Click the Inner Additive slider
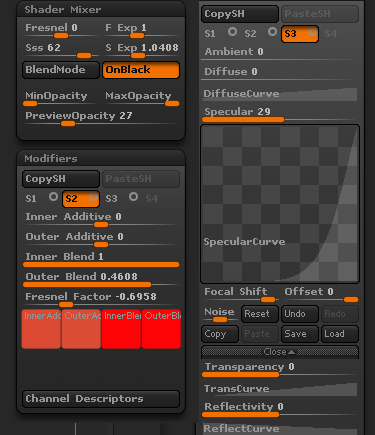Viewport: 375px width, 435px height. coord(101,220)
